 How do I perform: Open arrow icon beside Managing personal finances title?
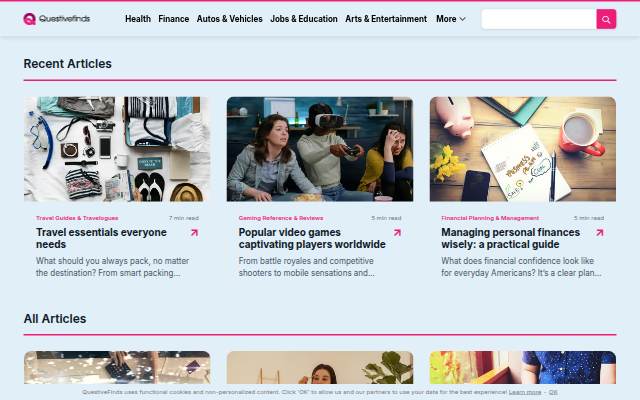coord(600,233)
